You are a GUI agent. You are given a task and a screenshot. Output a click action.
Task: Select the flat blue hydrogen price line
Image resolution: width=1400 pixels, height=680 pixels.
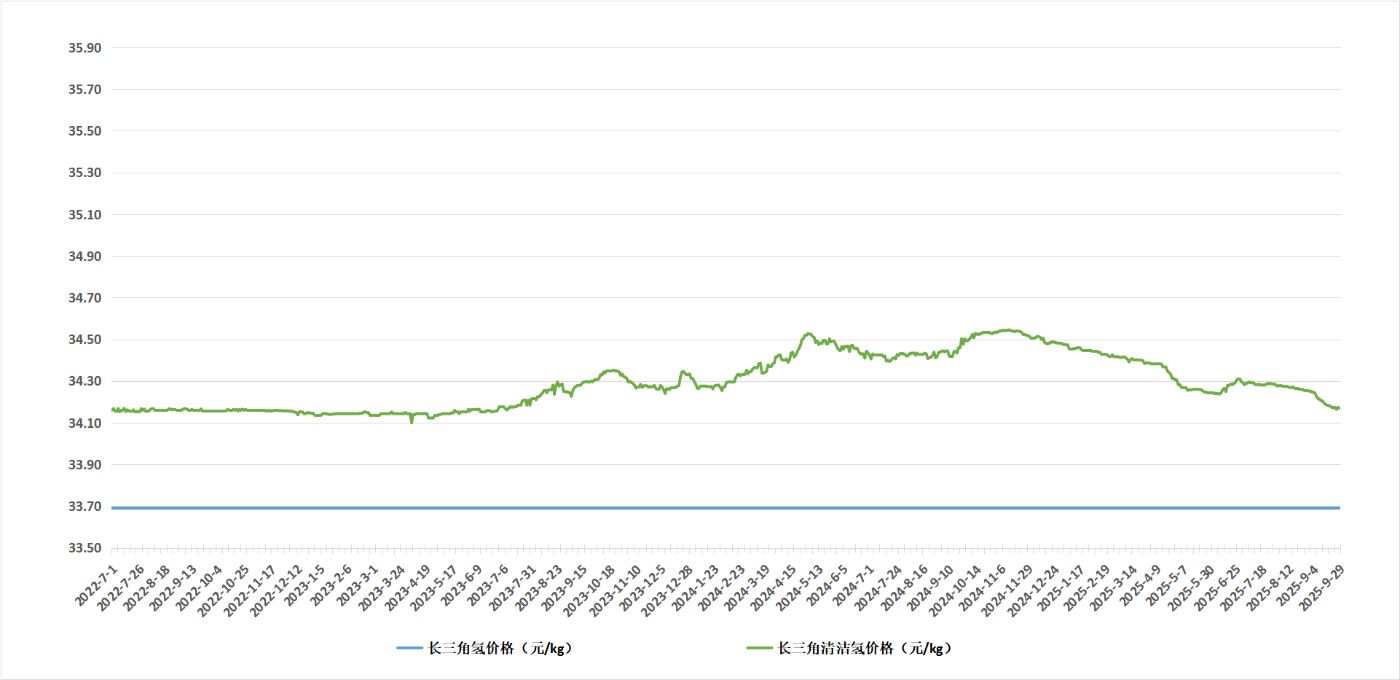pyautogui.click(x=700, y=508)
